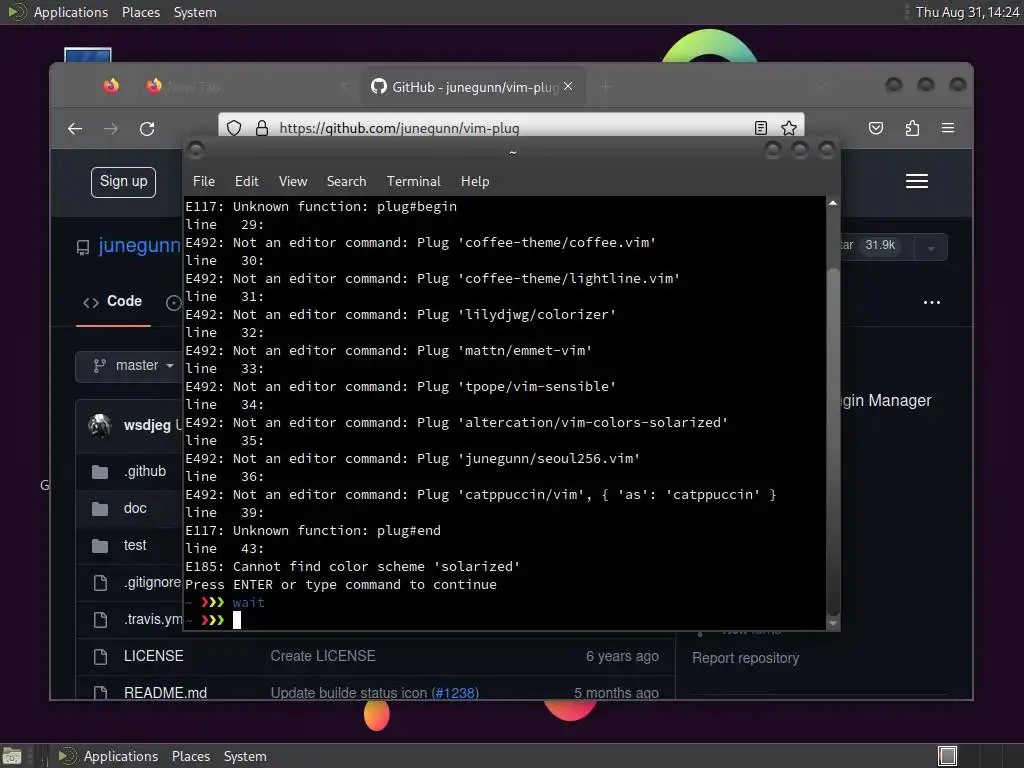1024x768 pixels.
Task: Open a new Firefox tab
Action: pos(605,86)
